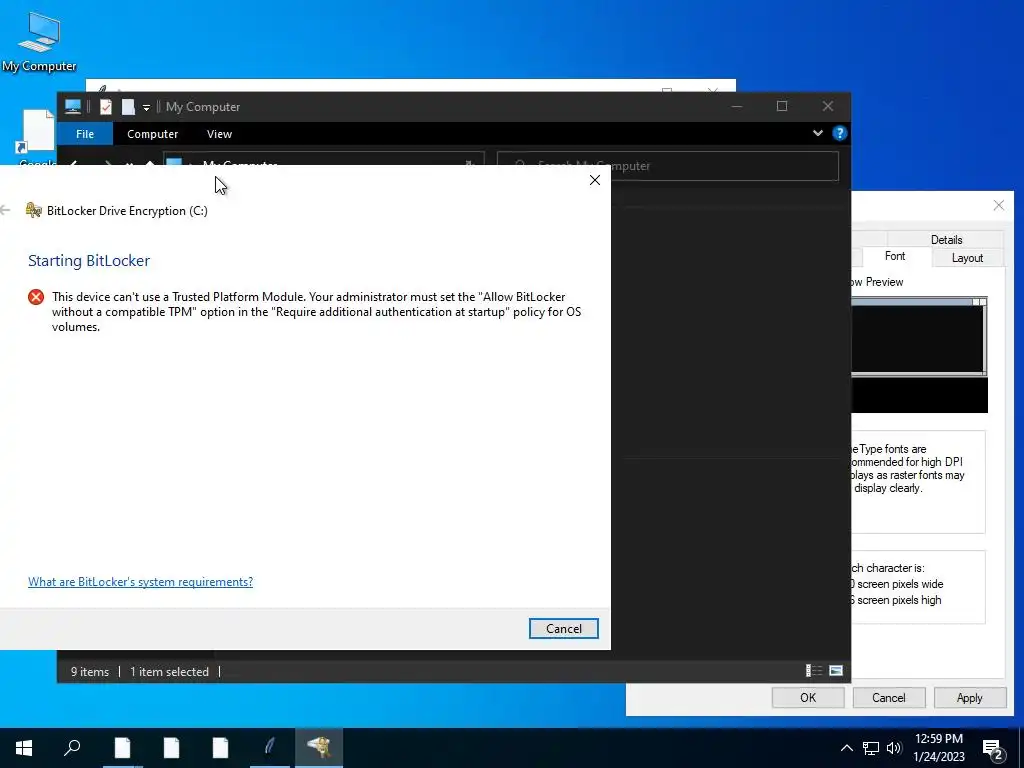
Task: Select the Font tab in properties dialog
Action: click(895, 256)
